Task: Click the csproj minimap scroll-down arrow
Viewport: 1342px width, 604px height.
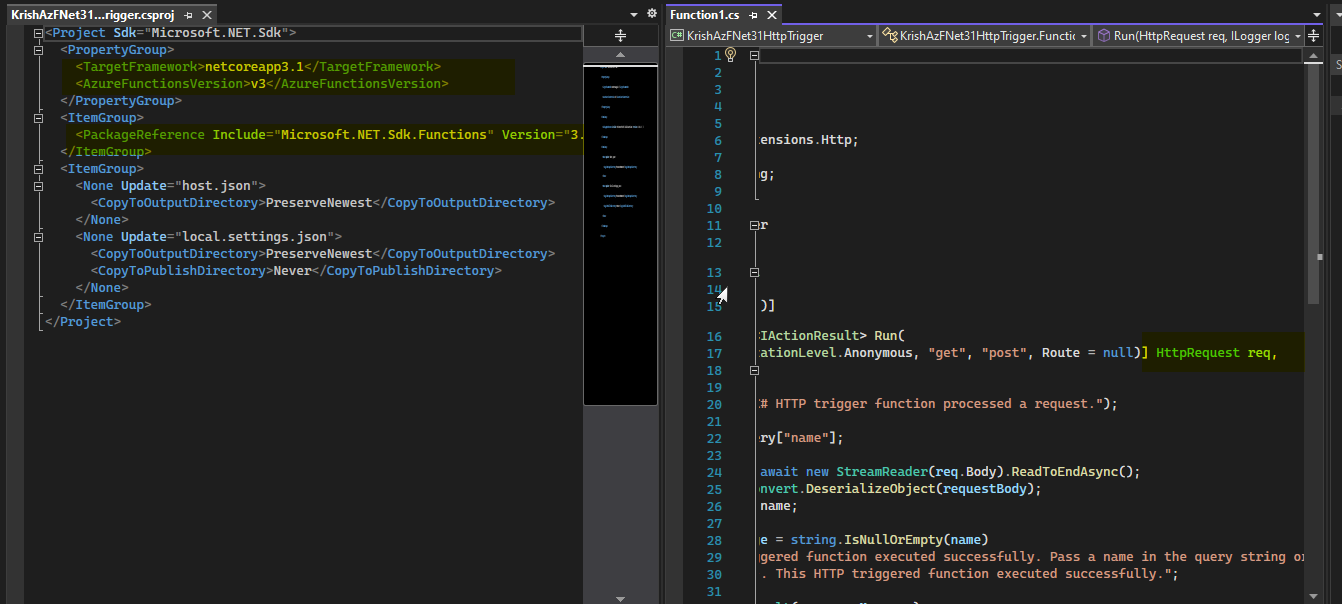Action: point(620,598)
